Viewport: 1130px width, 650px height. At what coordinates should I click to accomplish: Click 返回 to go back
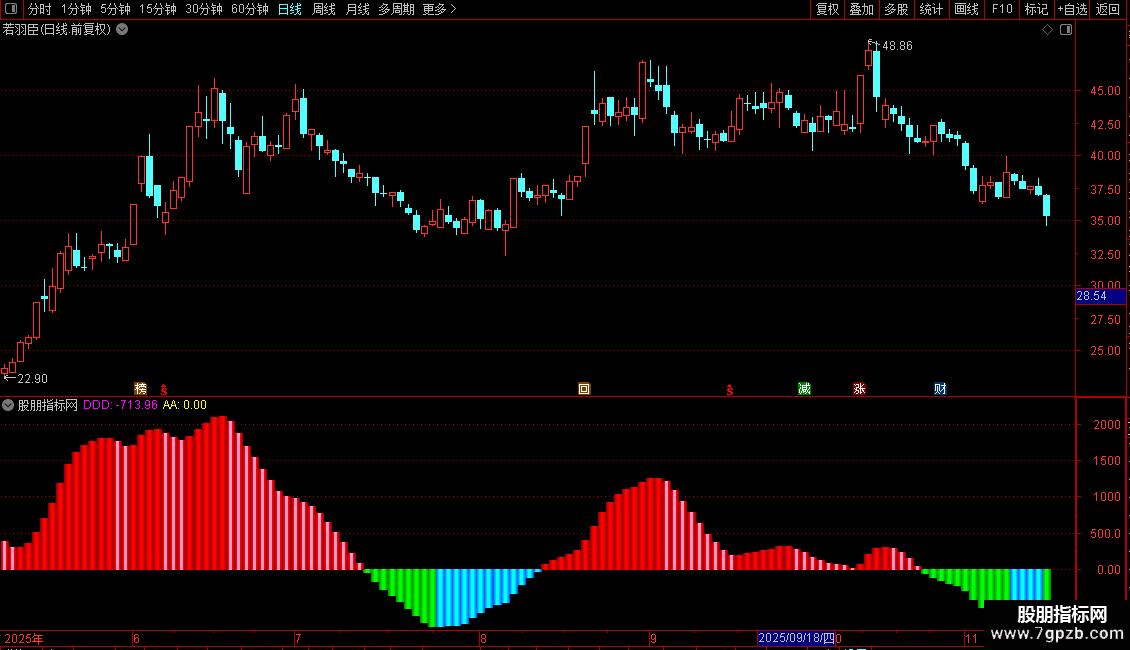[1108, 9]
